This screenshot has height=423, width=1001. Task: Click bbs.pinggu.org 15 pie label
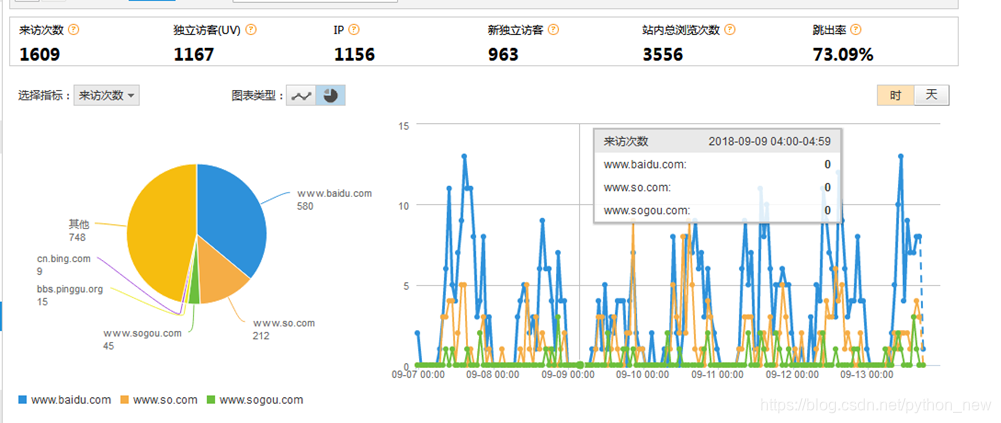tap(69, 295)
